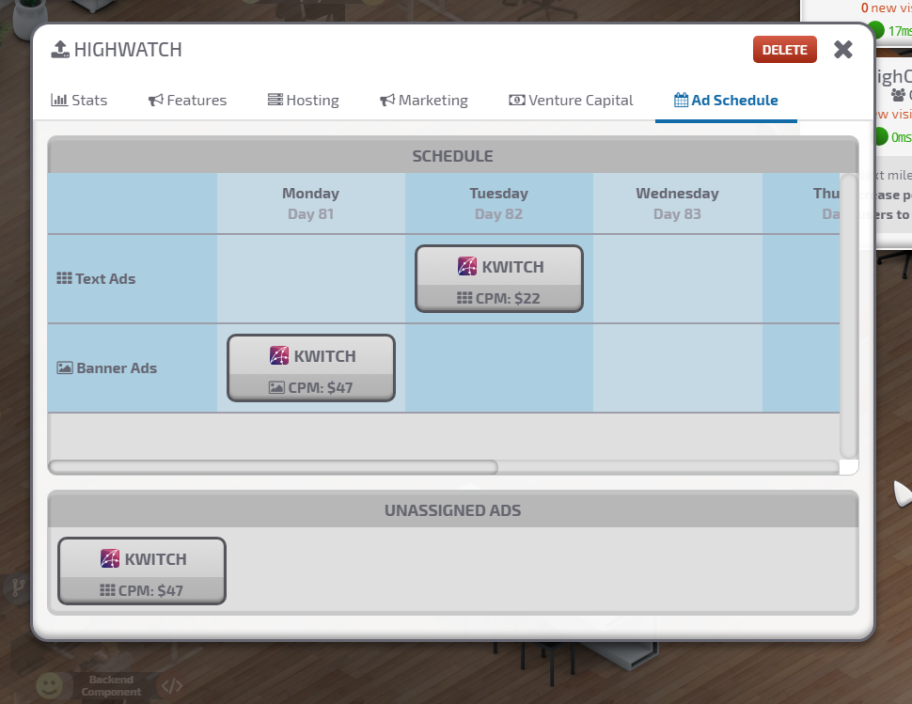Click grid icon next to CPM: $22

[x=465, y=298]
